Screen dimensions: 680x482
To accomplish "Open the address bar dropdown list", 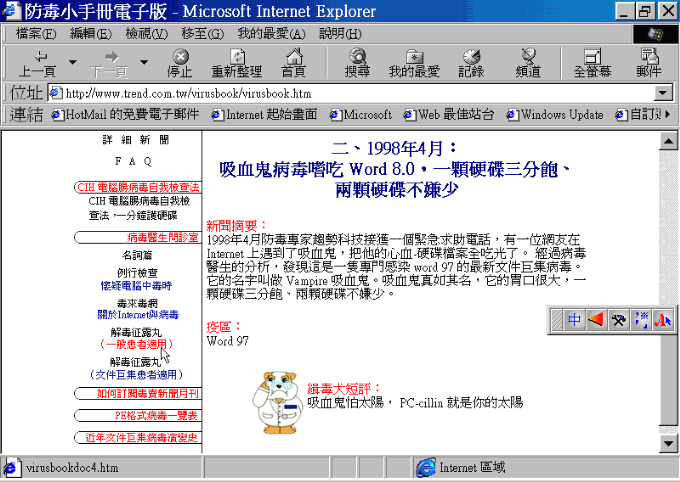I will (663, 93).
